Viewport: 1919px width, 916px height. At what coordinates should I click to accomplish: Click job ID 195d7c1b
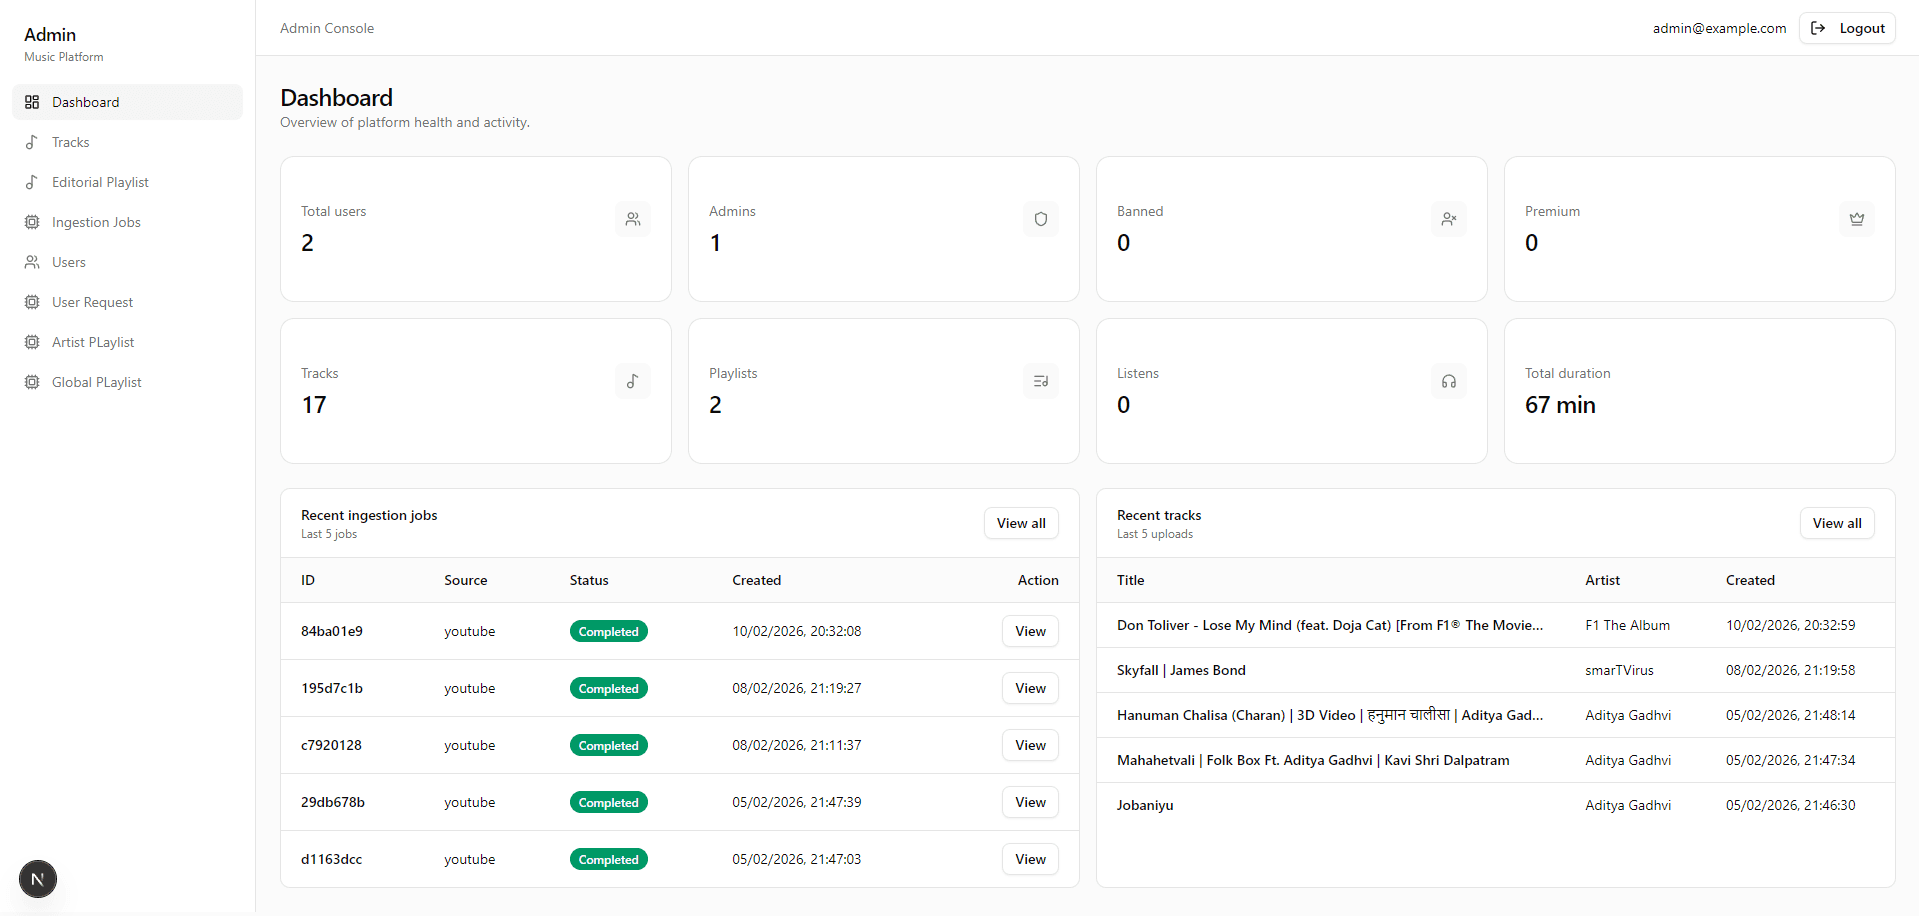332,688
